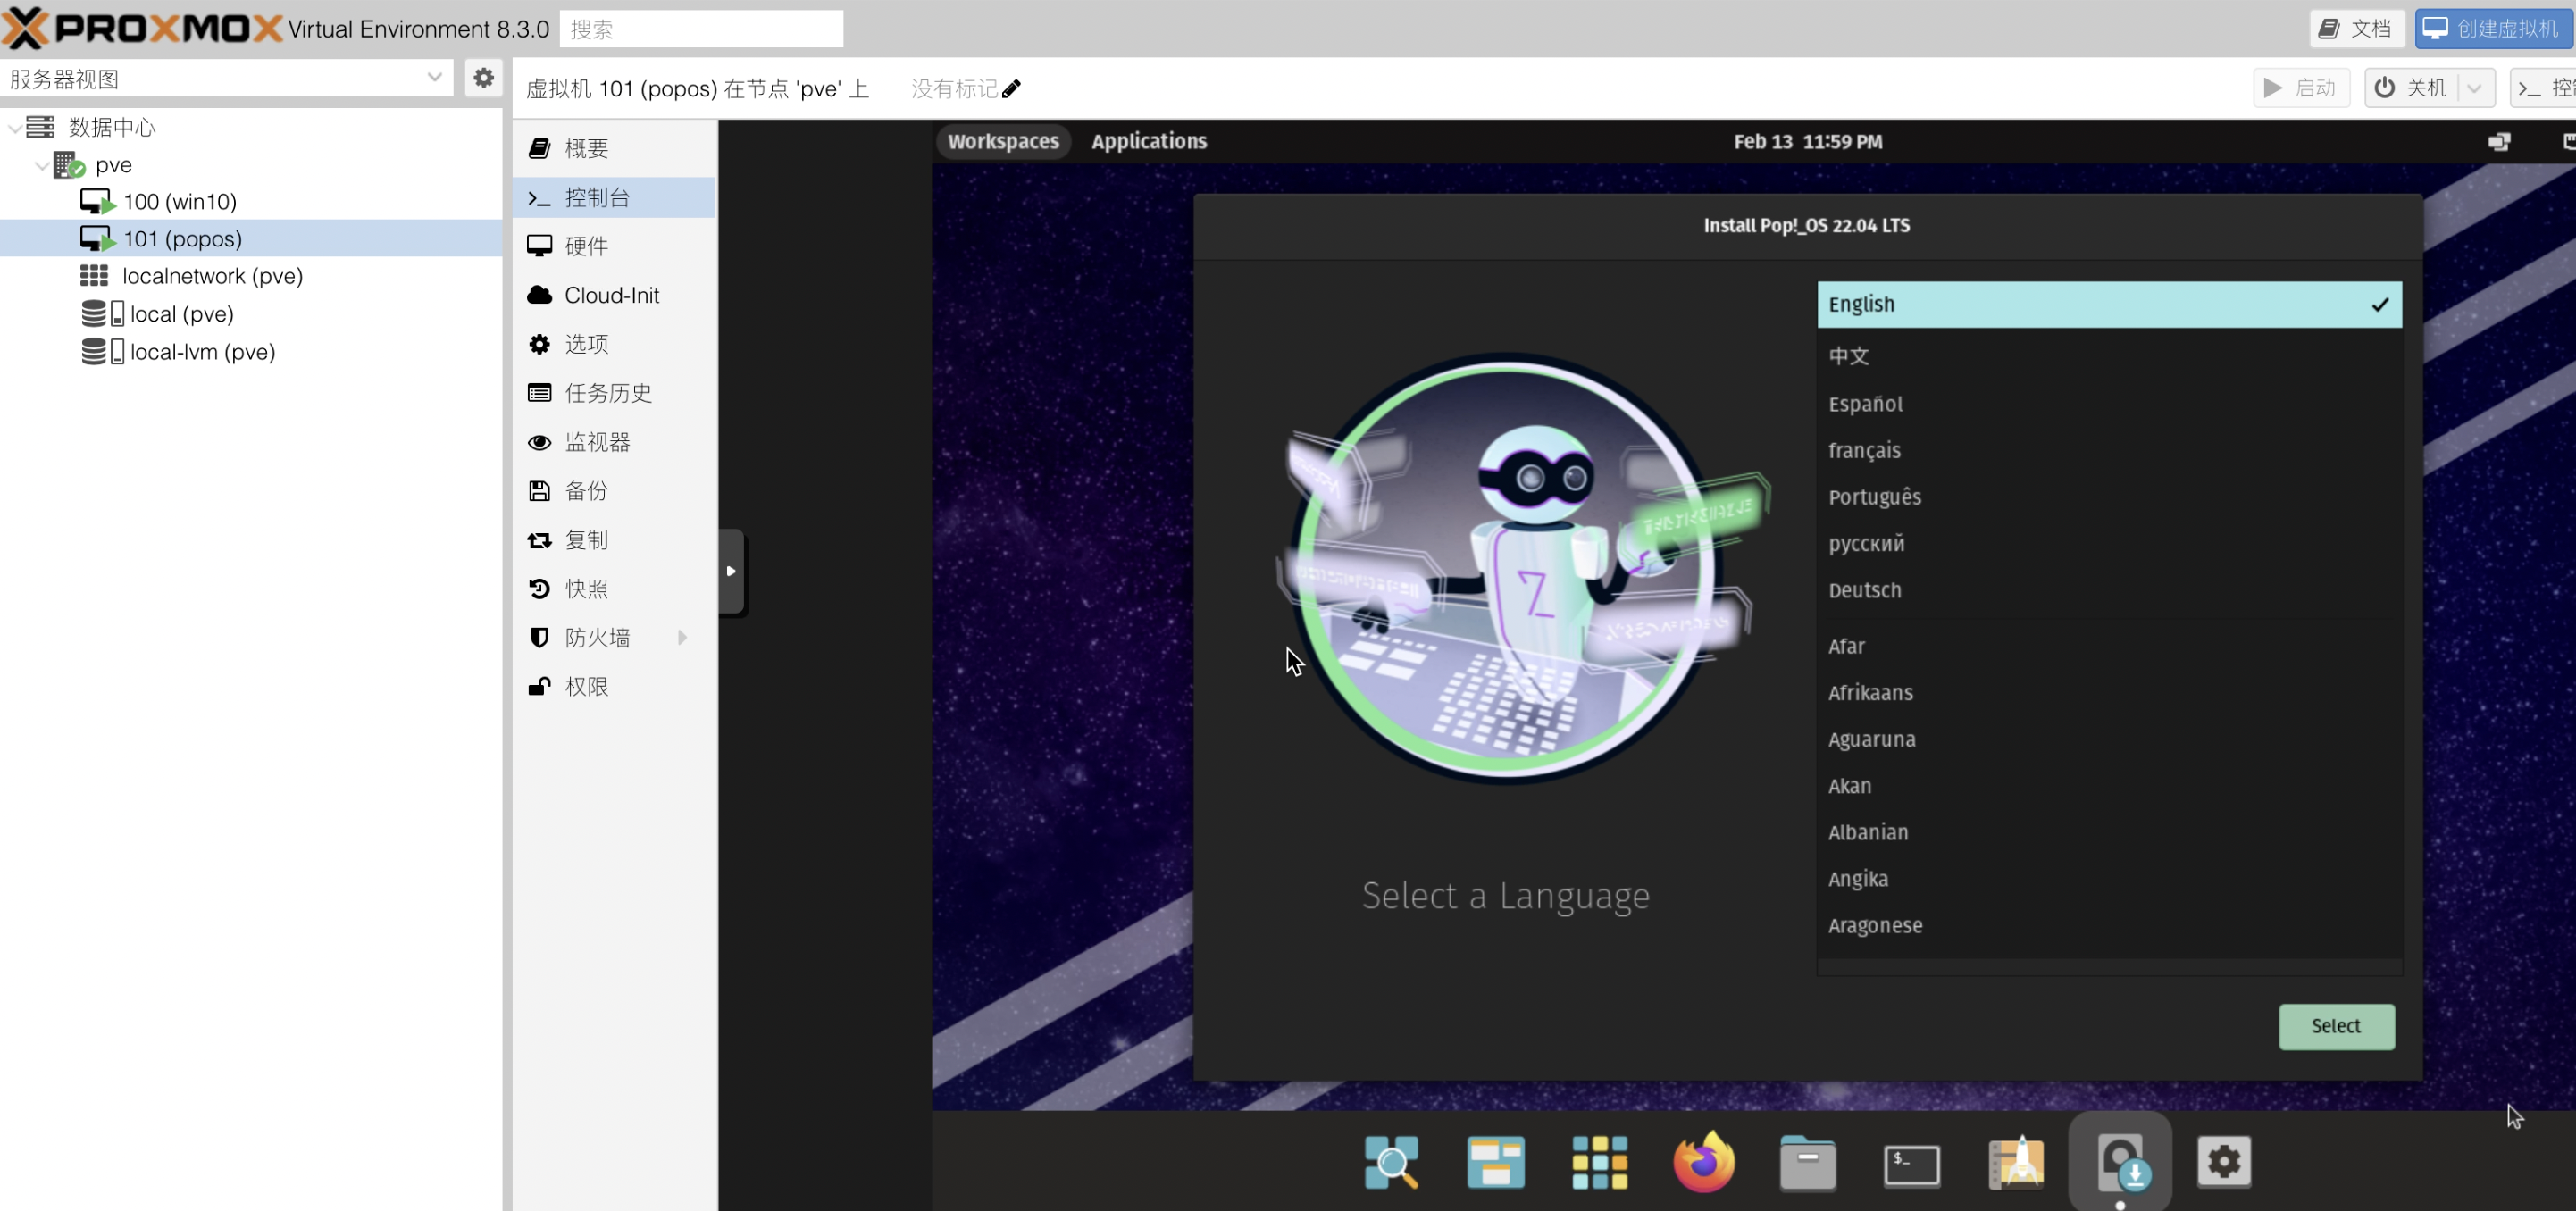Image resolution: width=2576 pixels, height=1211 pixels.
Task: Select VM 101 (popos) in the tree
Action: click(251, 238)
